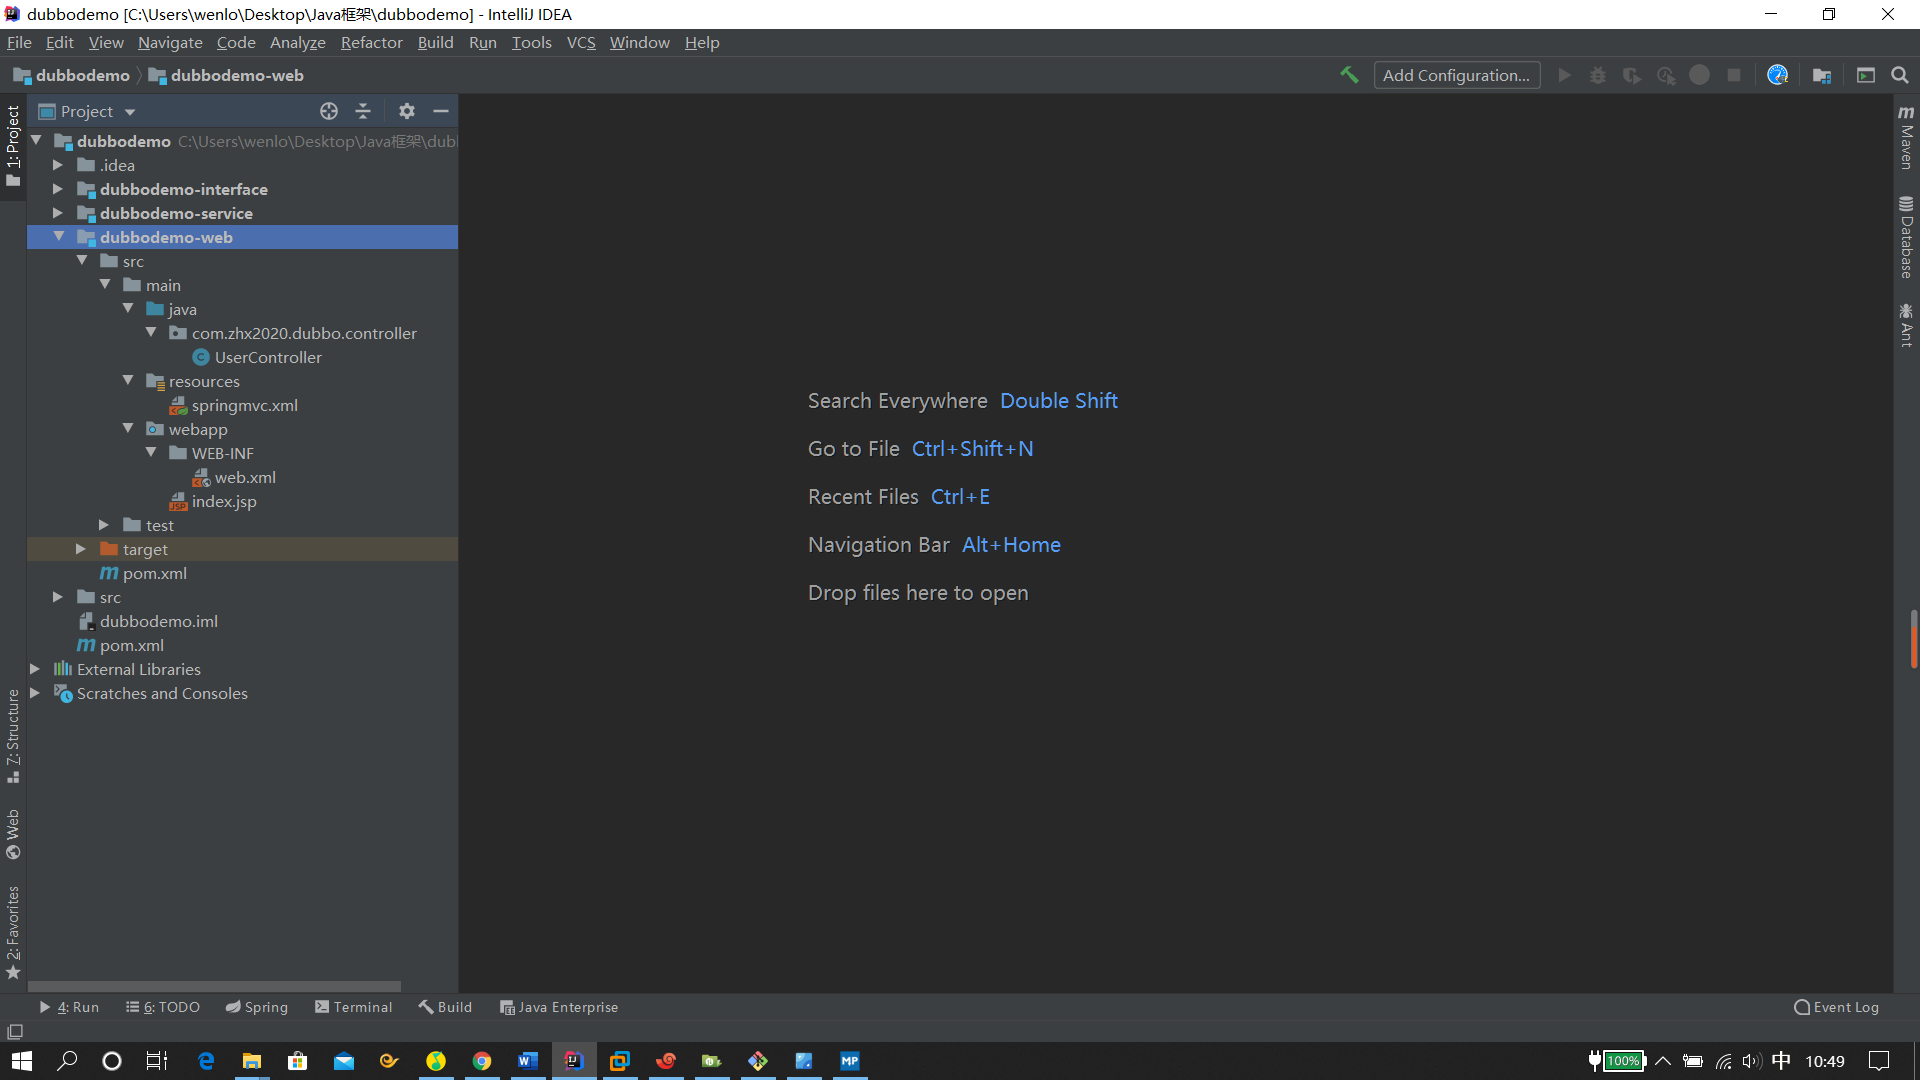Image resolution: width=1920 pixels, height=1080 pixels.
Task: Open the Maven tool window
Action: [1906, 138]
